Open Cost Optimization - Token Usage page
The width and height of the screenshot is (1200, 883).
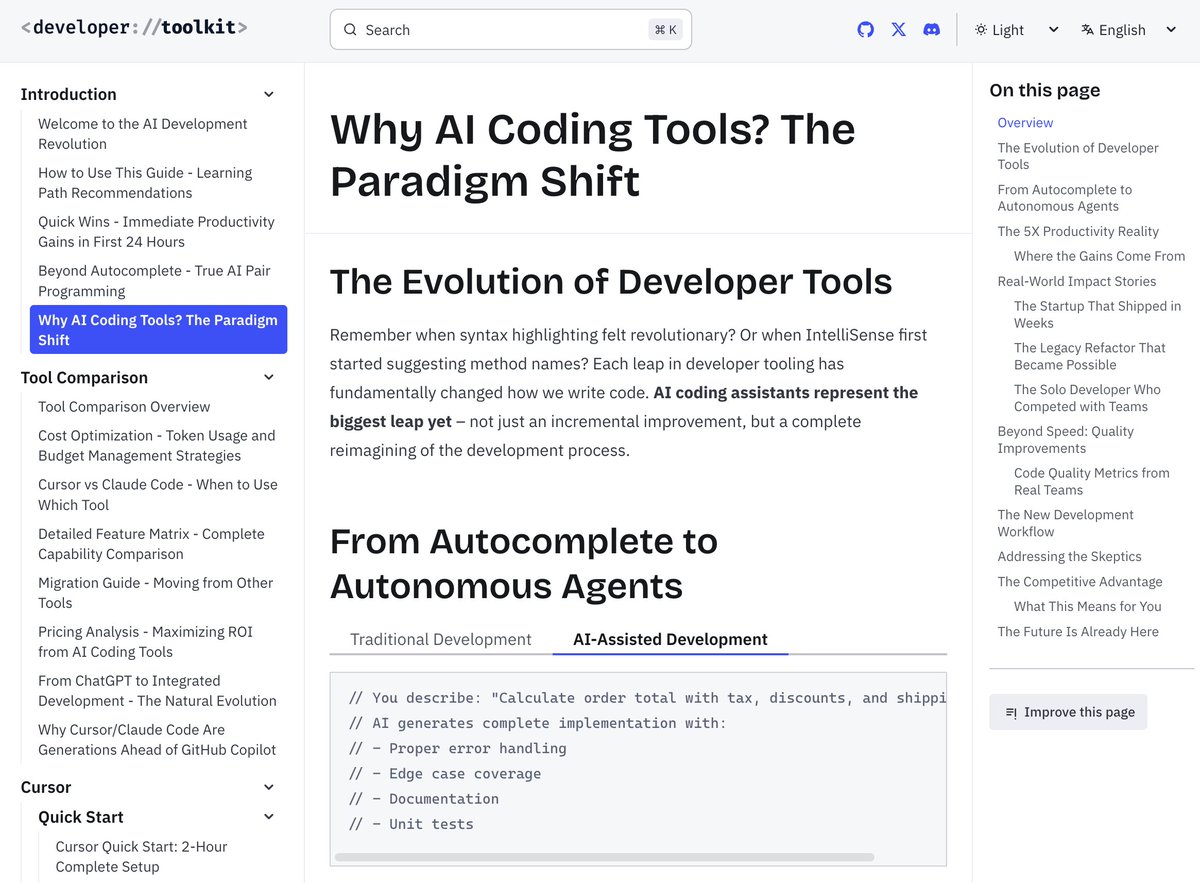(157, 446)
